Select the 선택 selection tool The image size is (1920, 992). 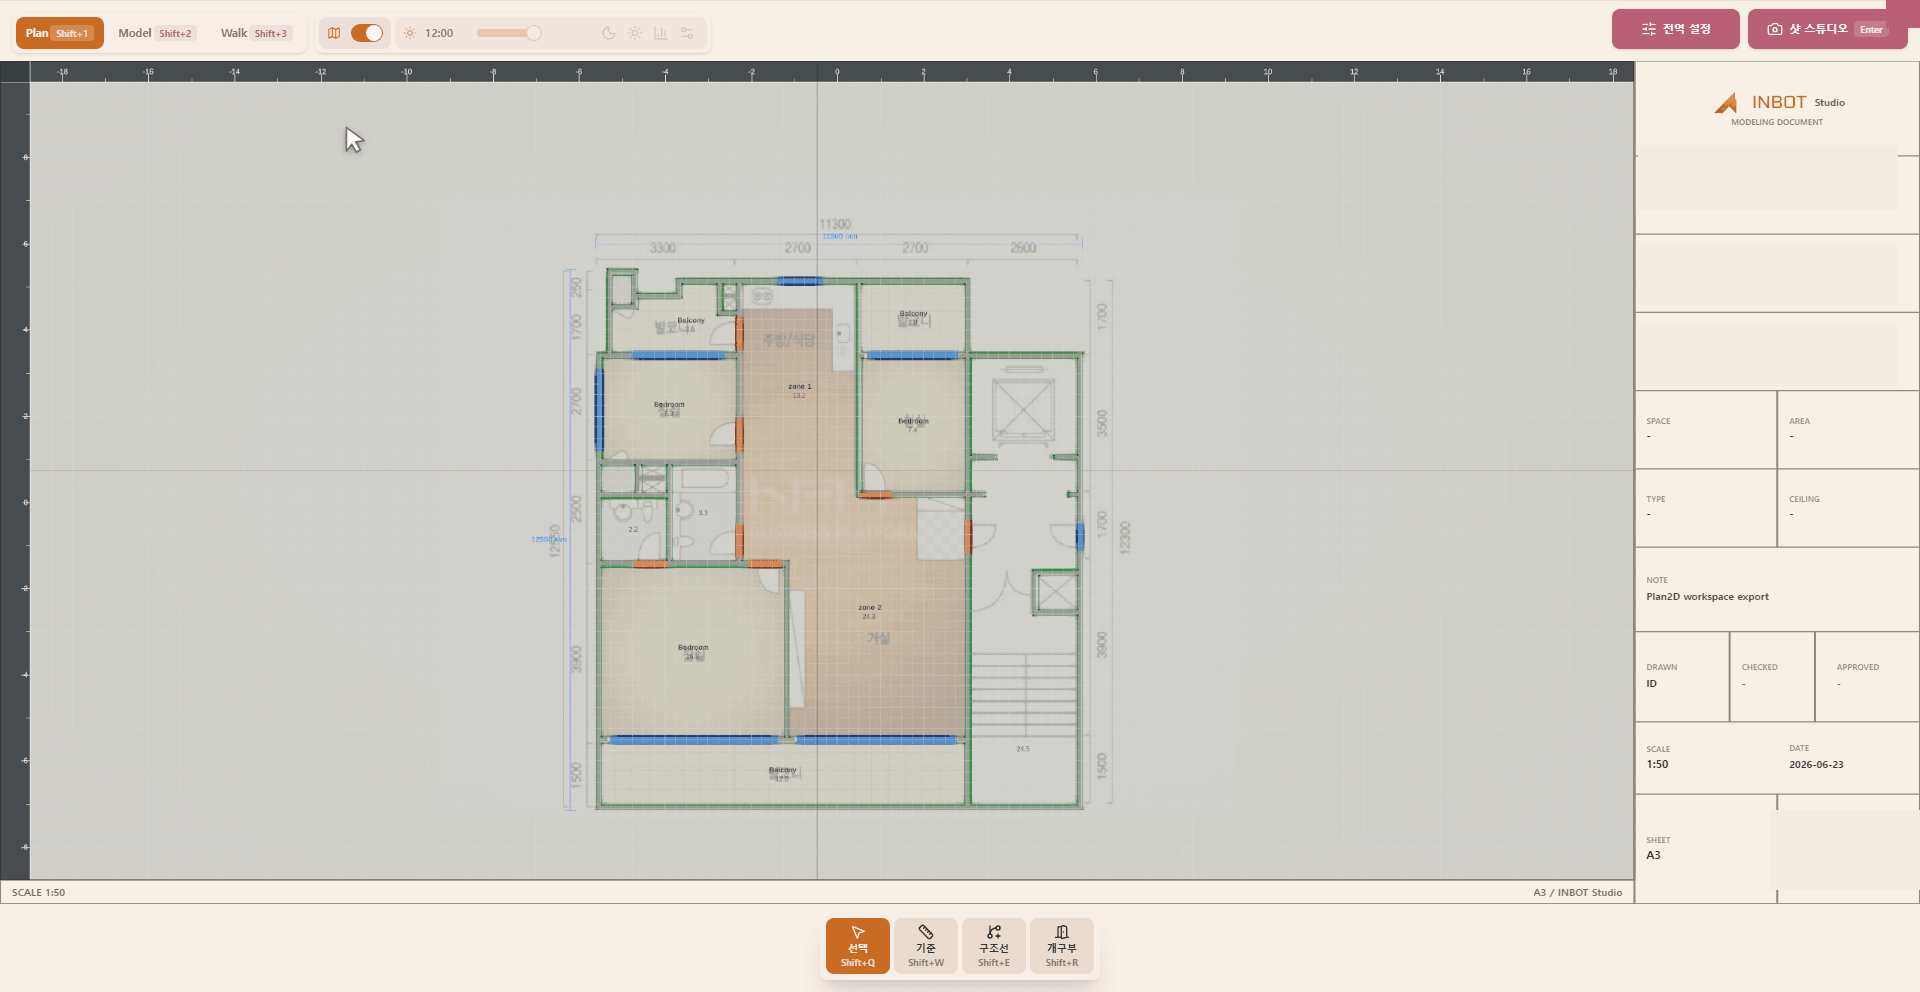857,945
